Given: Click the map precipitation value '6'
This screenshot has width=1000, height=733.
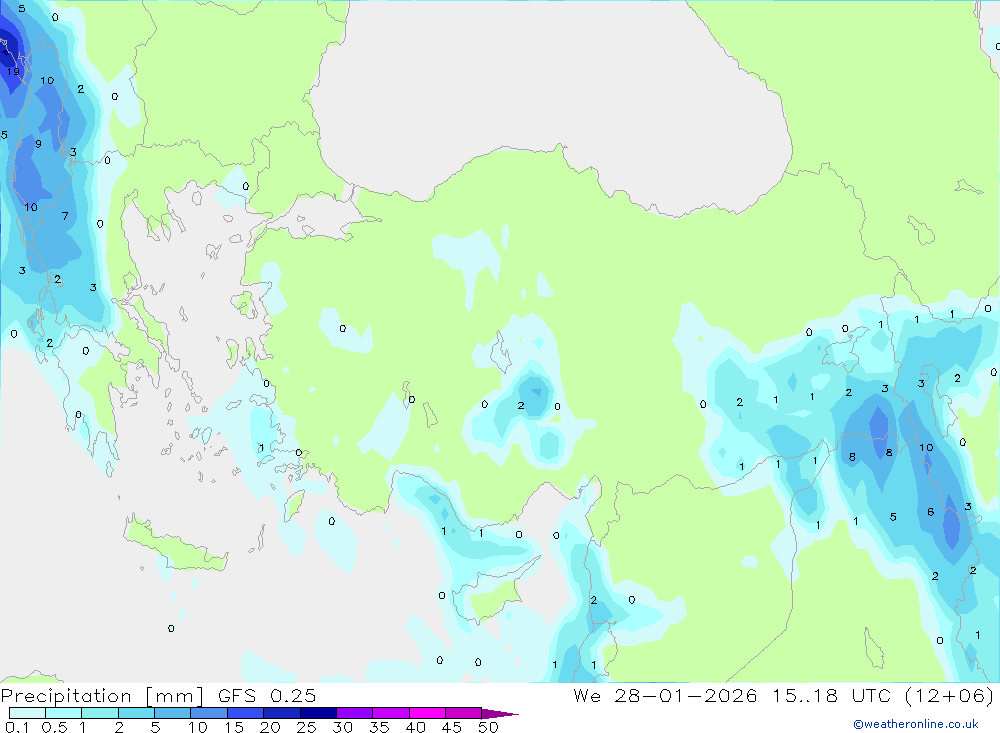Looking at the screenshot, I should [930, 512].
